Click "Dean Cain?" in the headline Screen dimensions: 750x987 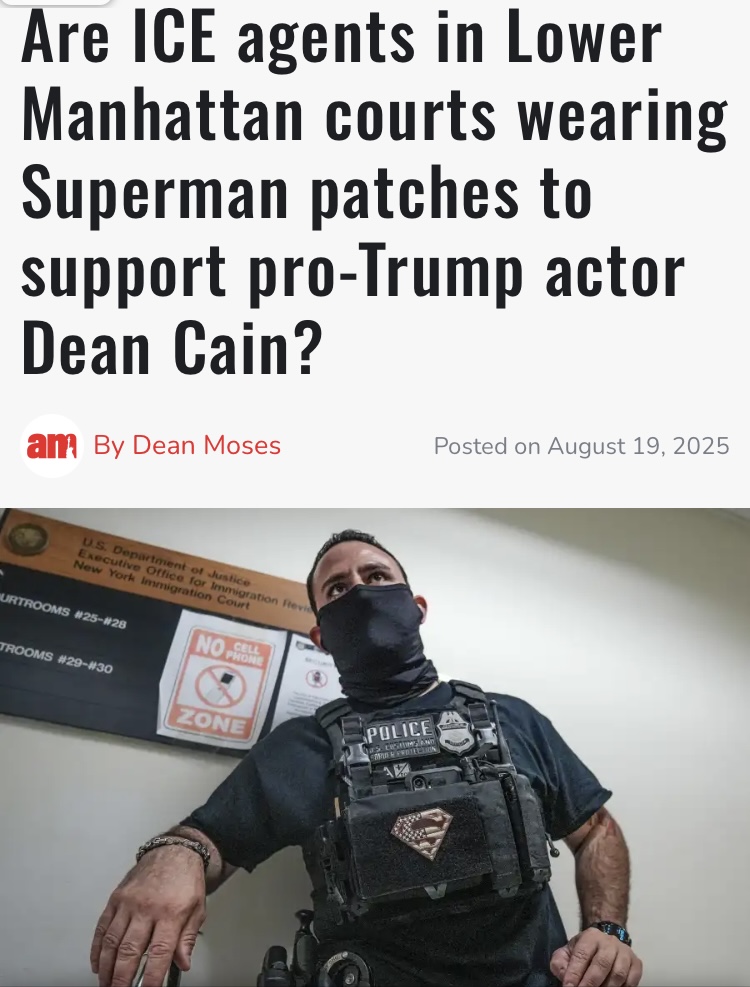coord(171,347)
